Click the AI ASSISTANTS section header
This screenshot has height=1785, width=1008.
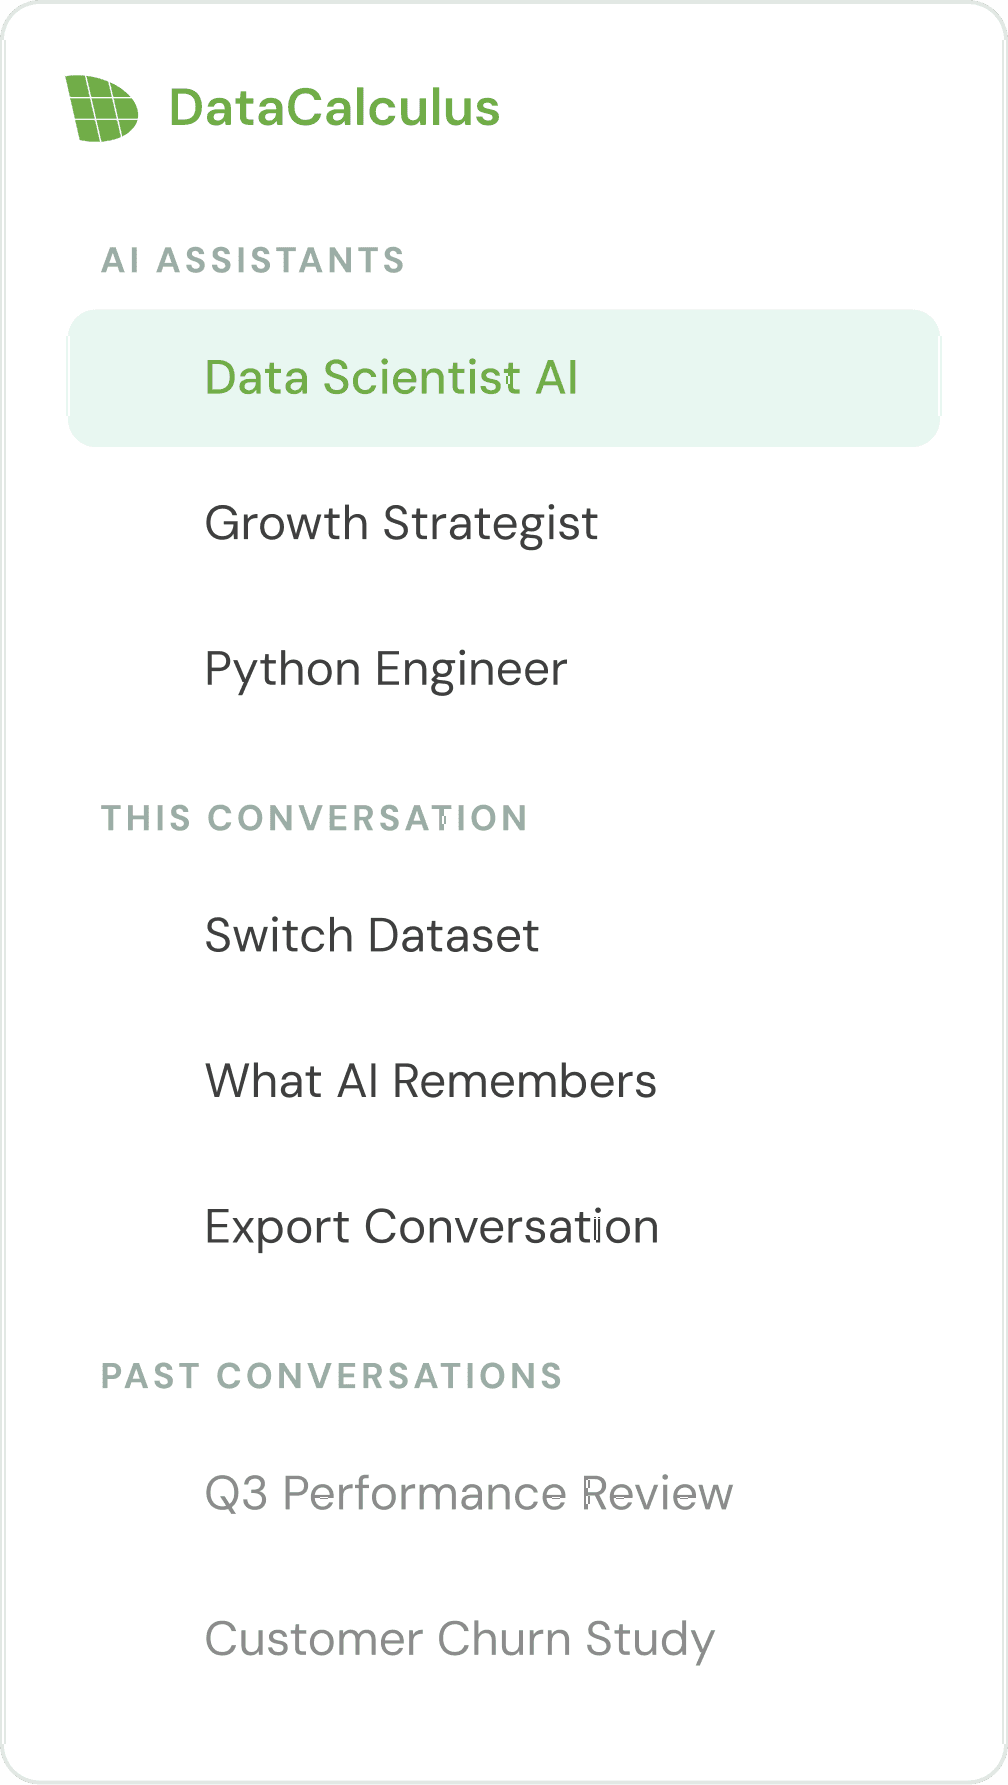coord(253,261)
